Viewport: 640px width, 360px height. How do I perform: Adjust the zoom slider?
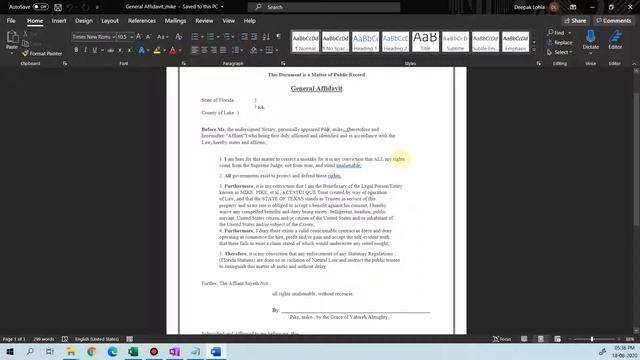(592, 339)
